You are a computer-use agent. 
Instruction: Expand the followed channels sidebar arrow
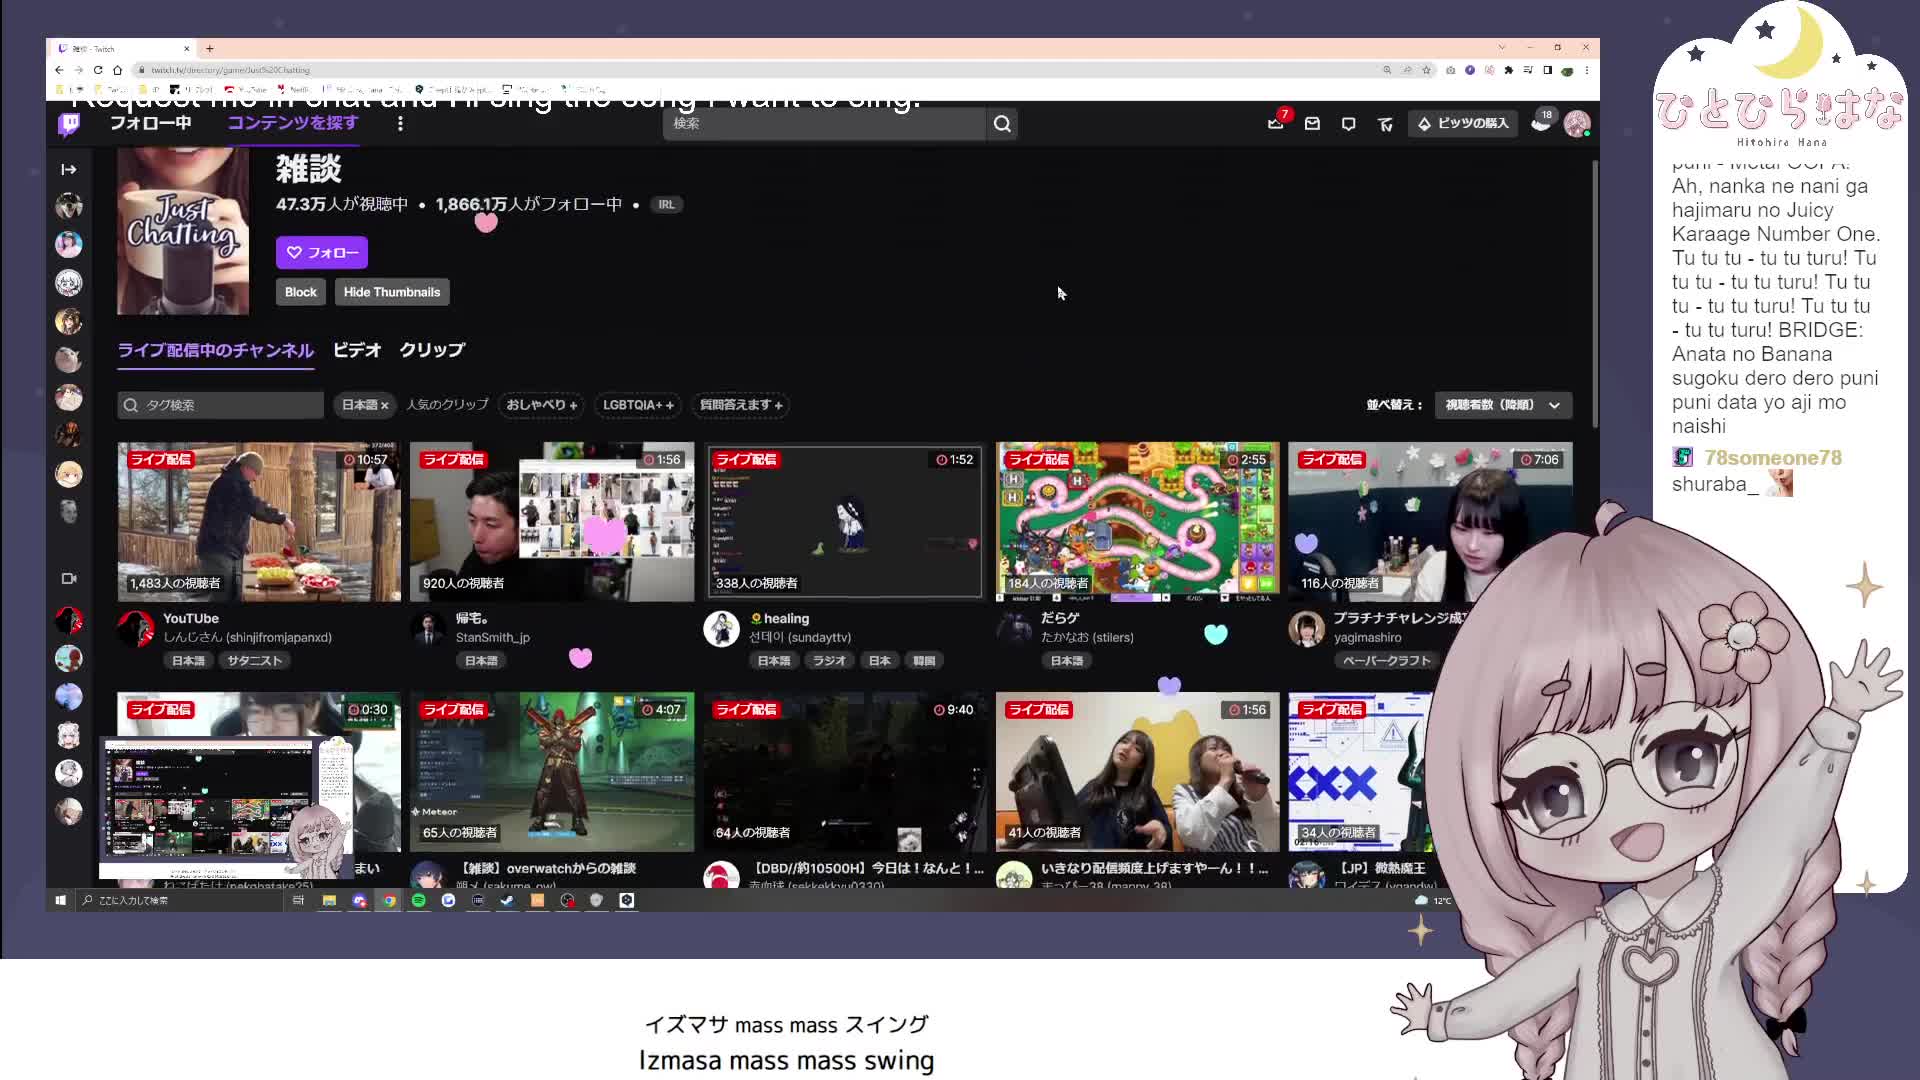(69, 170)
